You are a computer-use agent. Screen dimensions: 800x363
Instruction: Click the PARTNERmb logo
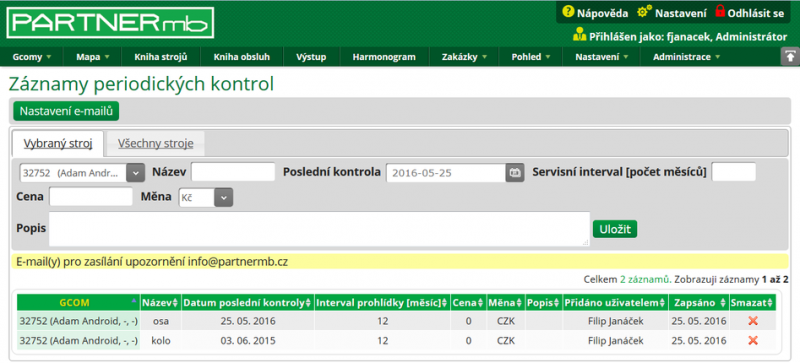[110, 23]
